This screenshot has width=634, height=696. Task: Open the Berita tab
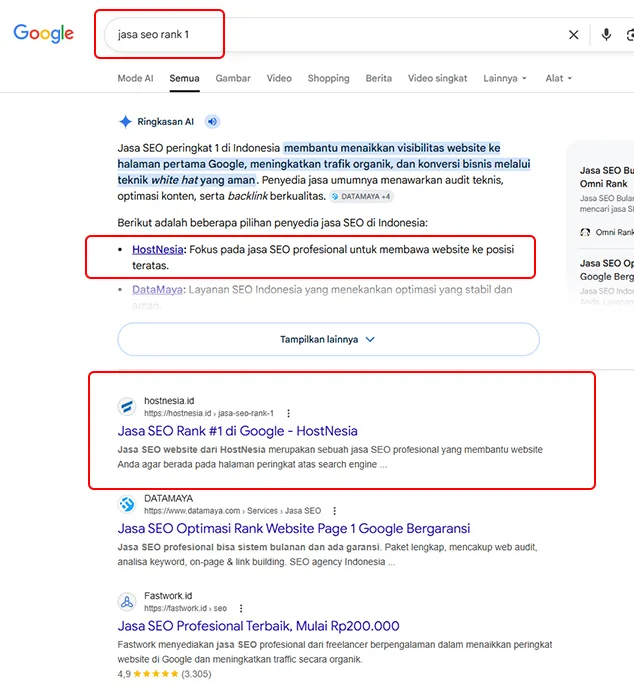click(379, 78)
